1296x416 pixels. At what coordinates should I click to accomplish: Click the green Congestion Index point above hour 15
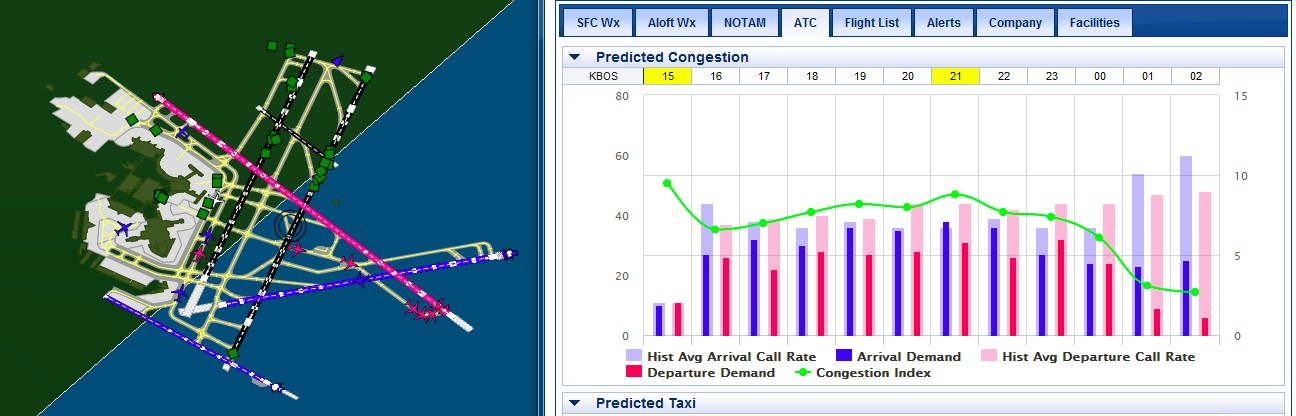[x=667, y=183]
